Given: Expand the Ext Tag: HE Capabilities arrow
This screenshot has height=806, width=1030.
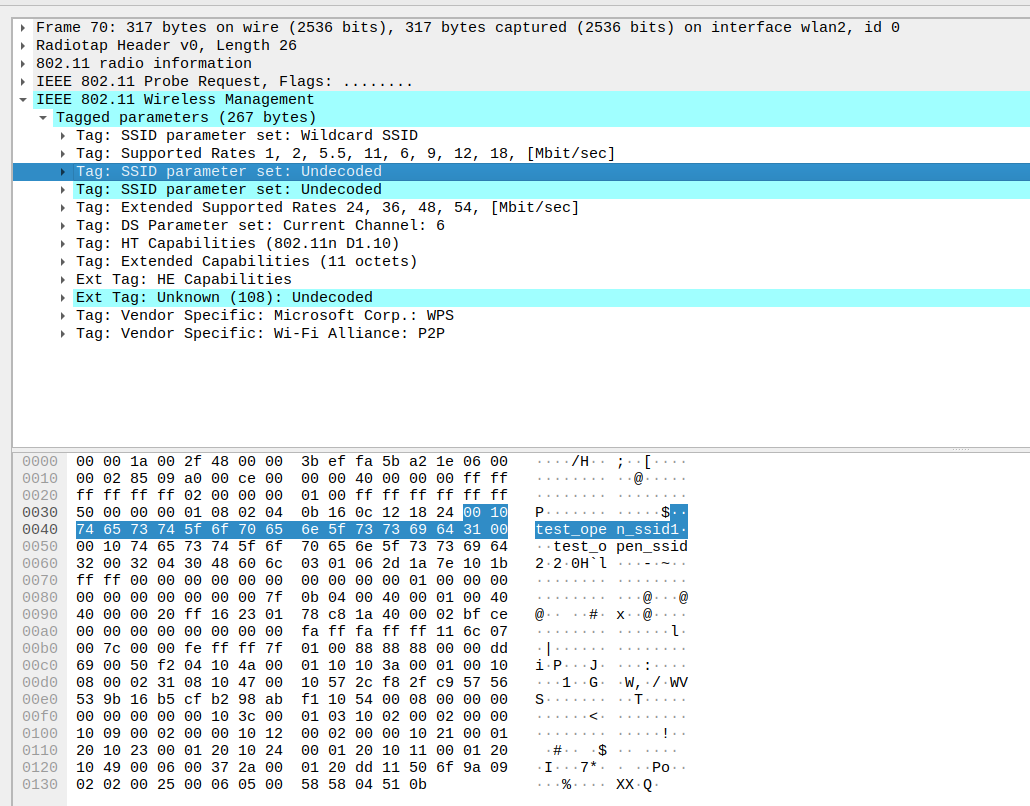Looking at the screenshot, I should pyautogui.click(x=63, y=280).
